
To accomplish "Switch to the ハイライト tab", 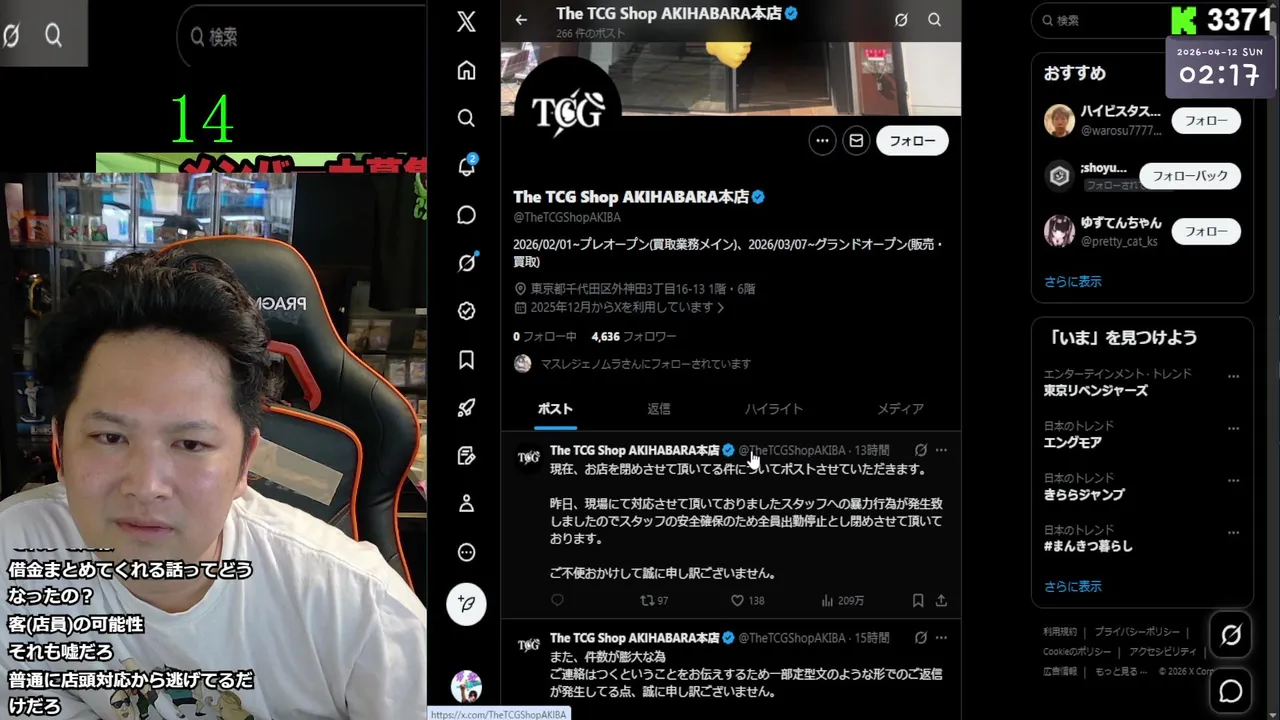I will pyautogui.click(x=774, y=409).
